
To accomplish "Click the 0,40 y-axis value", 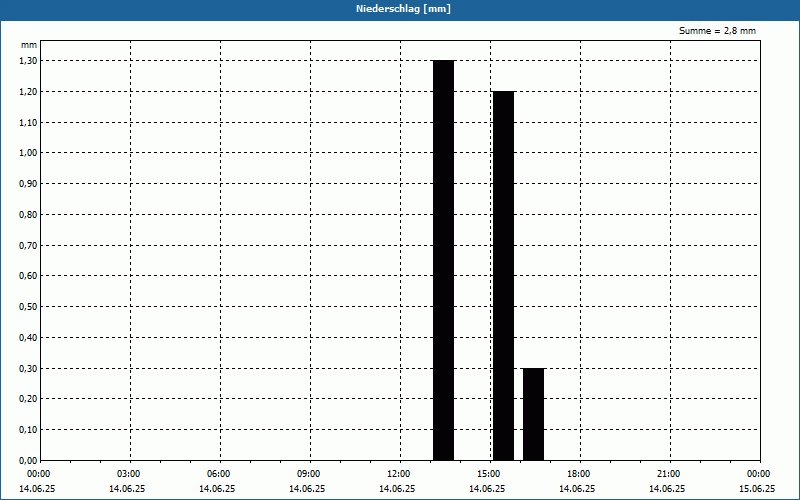I will click(x=28, y=338).
